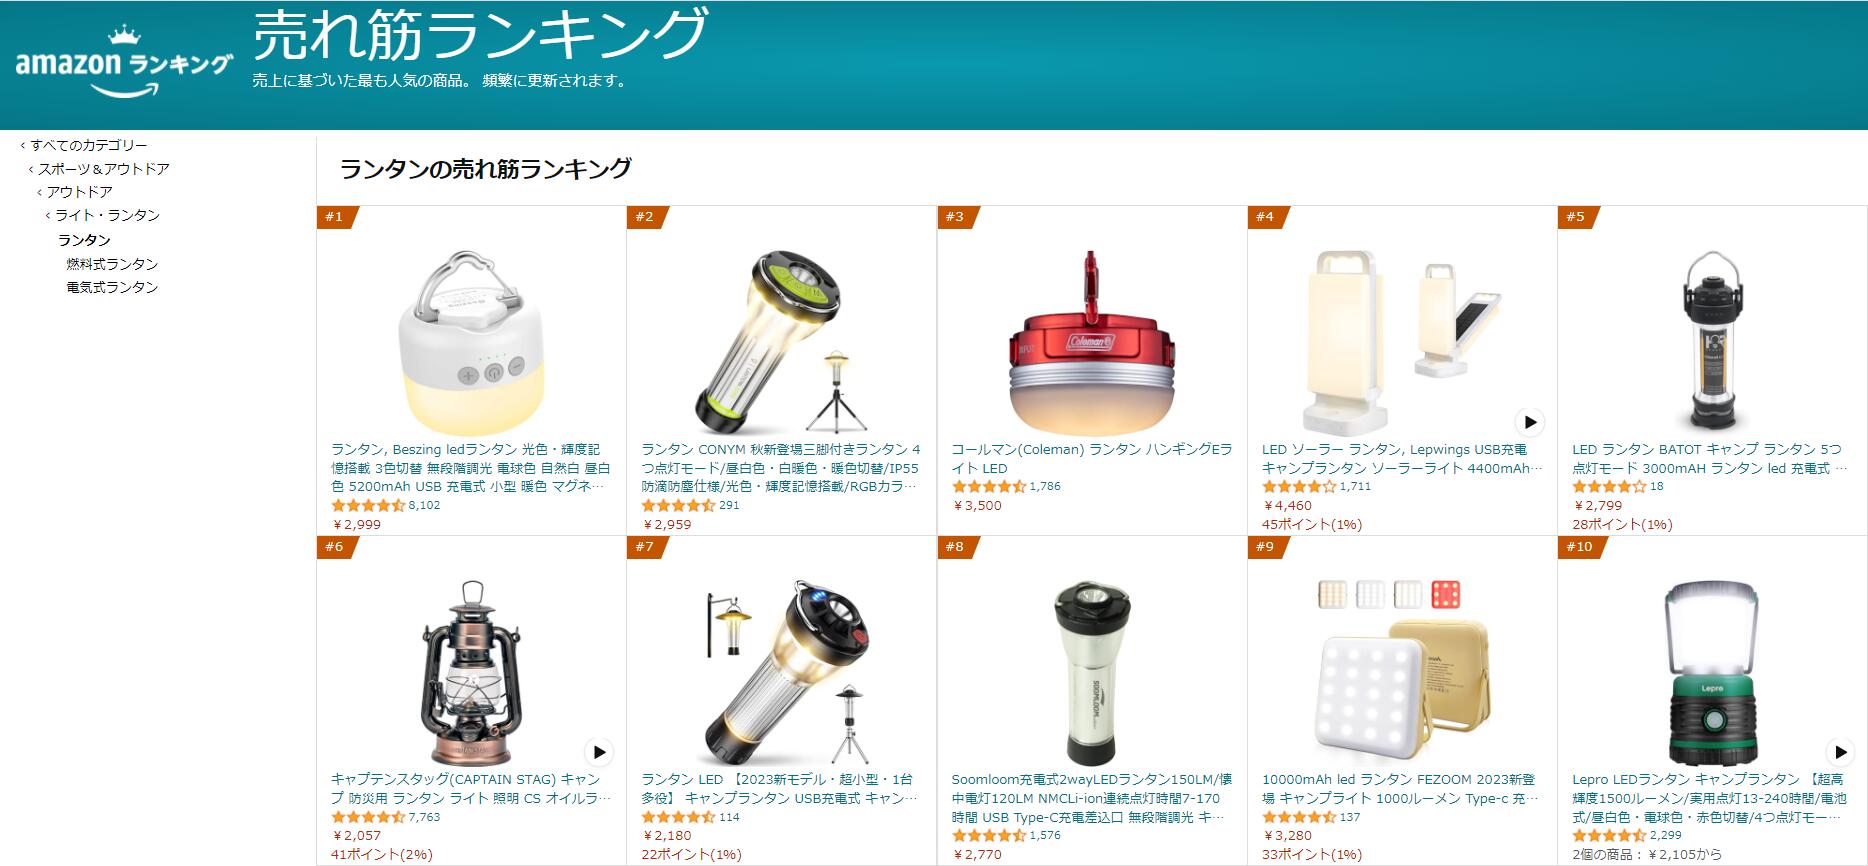Play video on Captain Stag oil lantern
Screen dimensions: 1868x866
coord(599,752)
